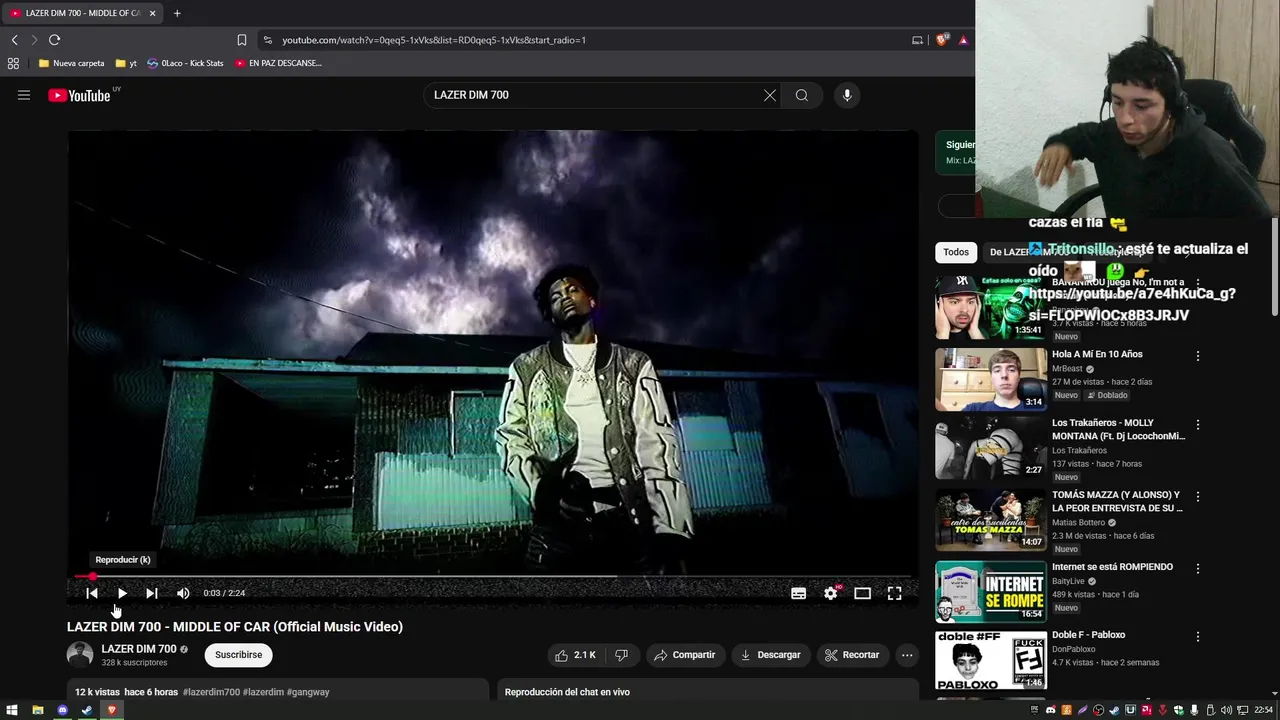Go back in the browser
The width and height of the screenshot is (1280, 720).
click(14, 40)
